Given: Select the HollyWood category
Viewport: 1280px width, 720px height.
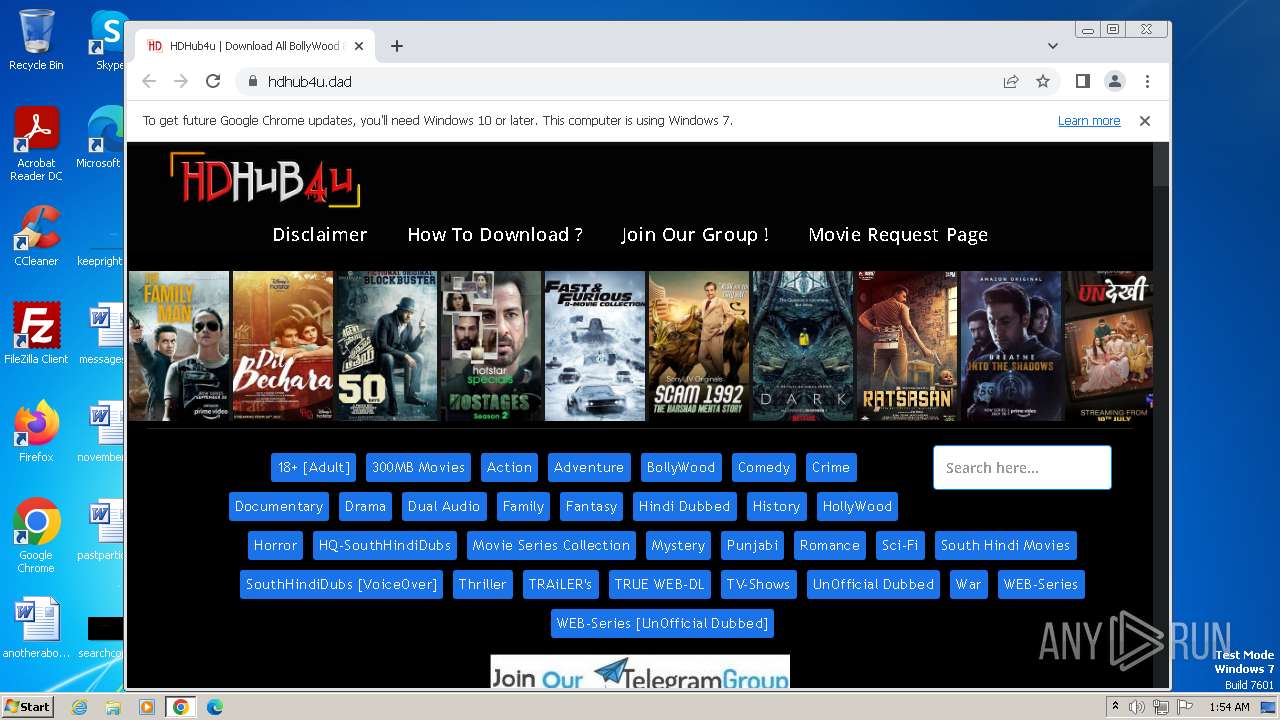Looking at the screenshot, I should point(857,507).
